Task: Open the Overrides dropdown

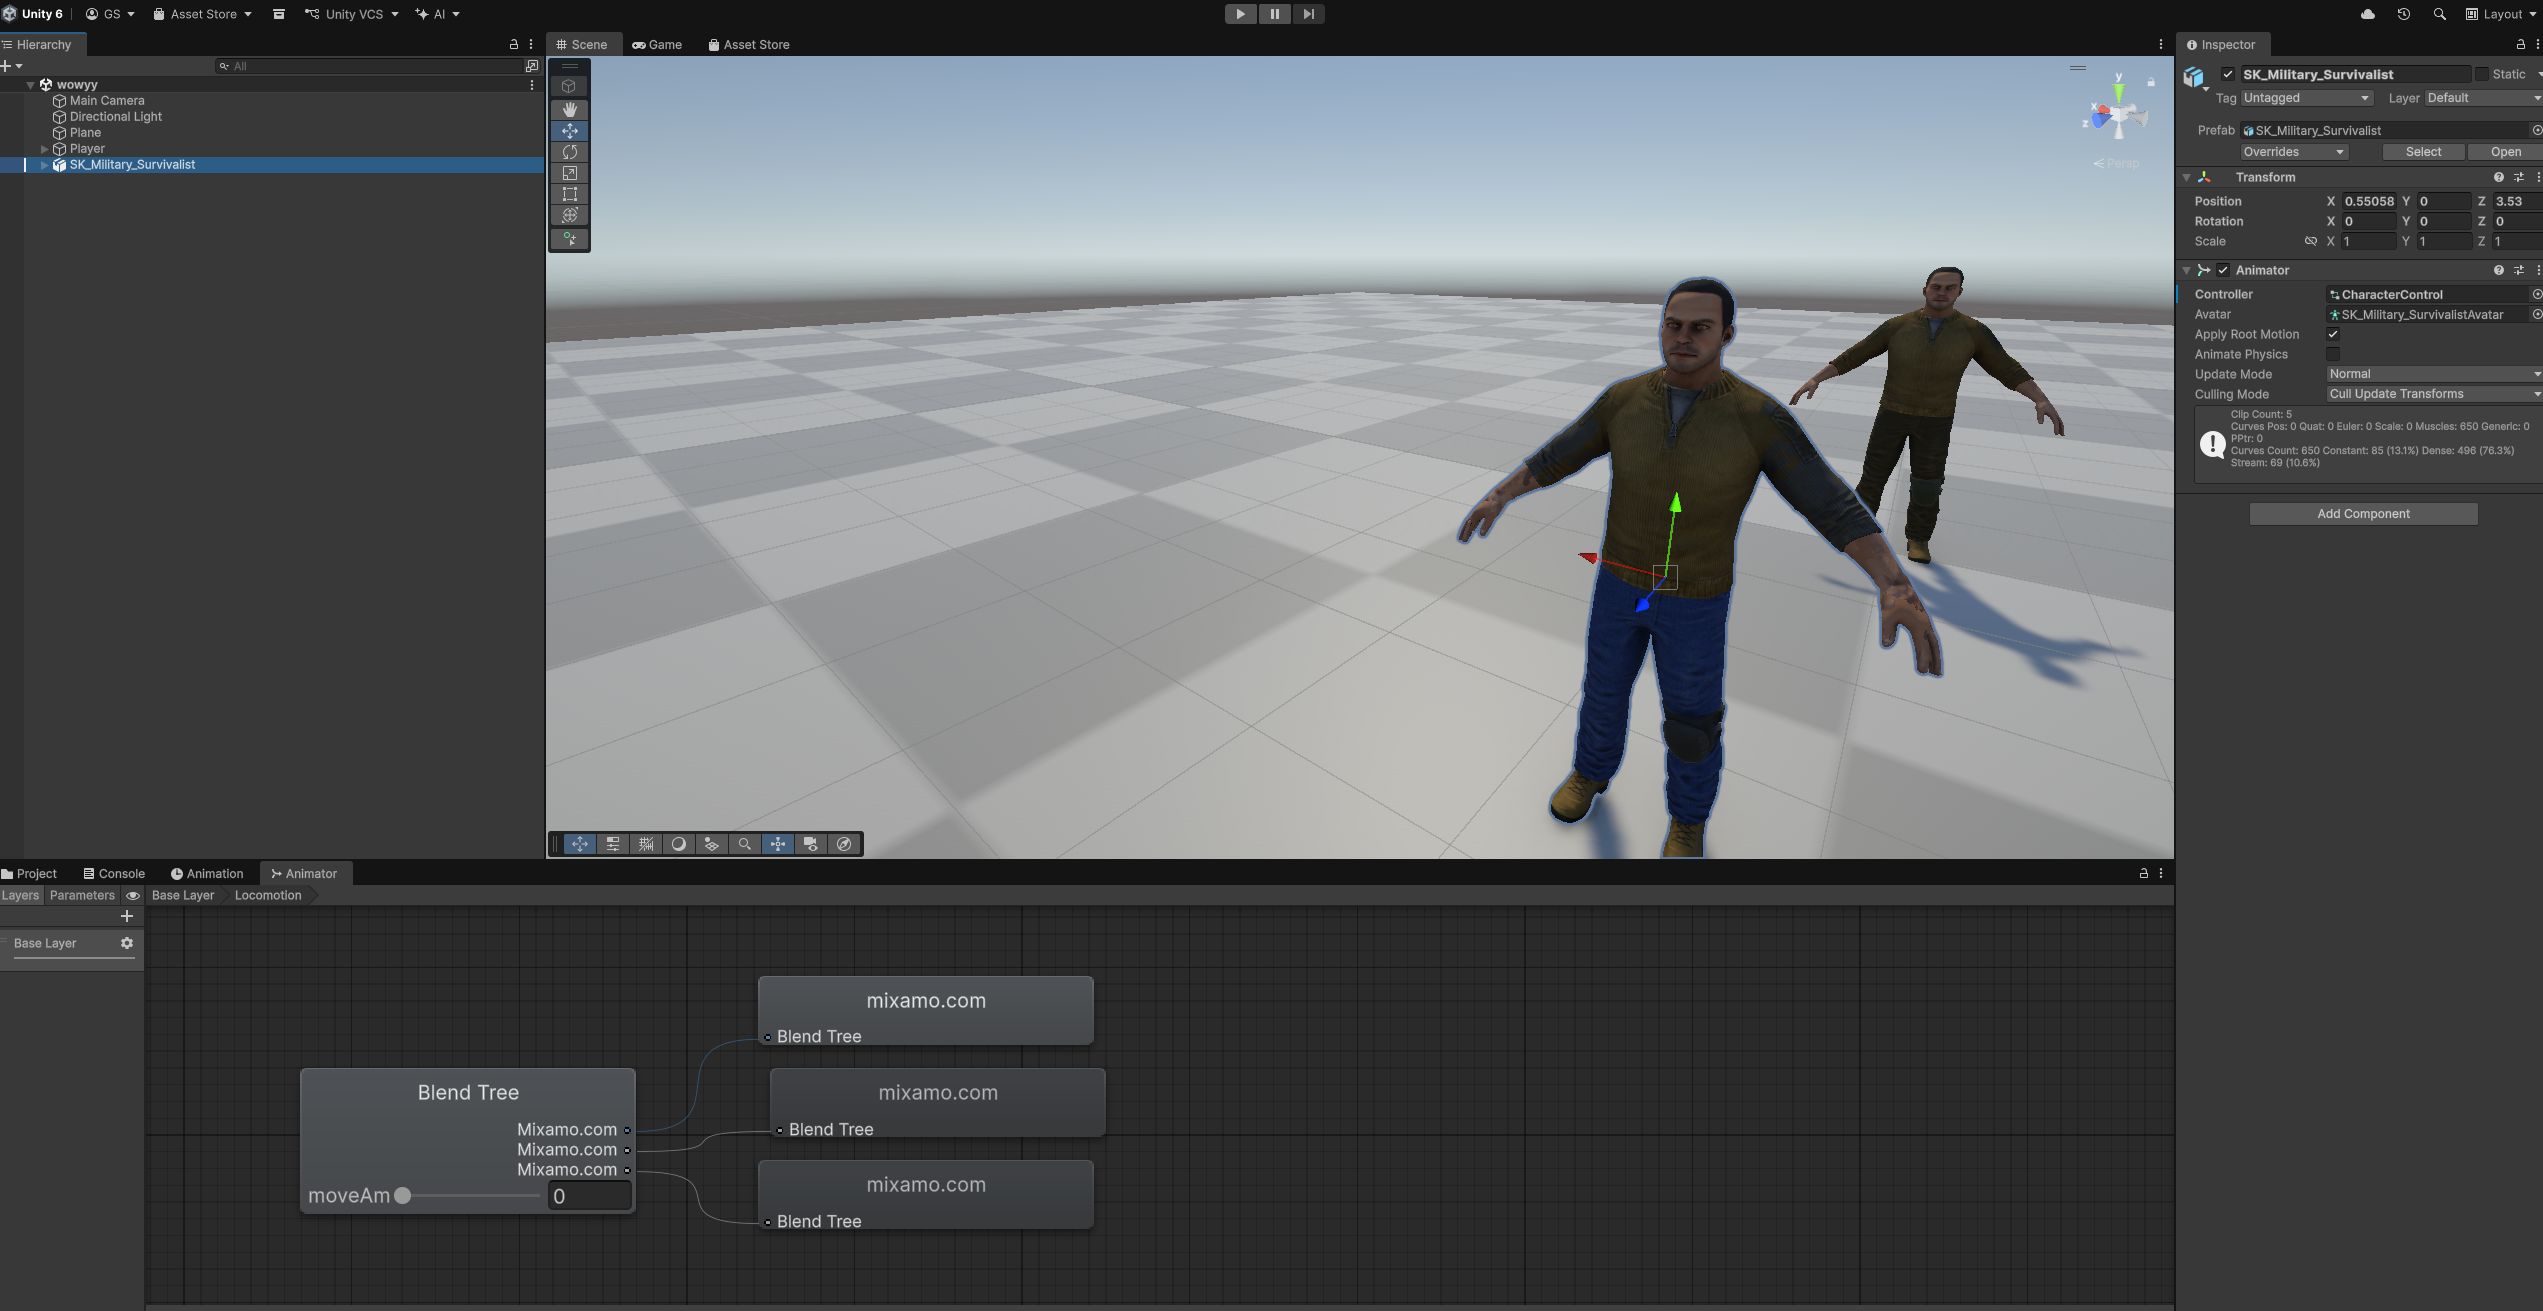Action: pos(2293,152)
